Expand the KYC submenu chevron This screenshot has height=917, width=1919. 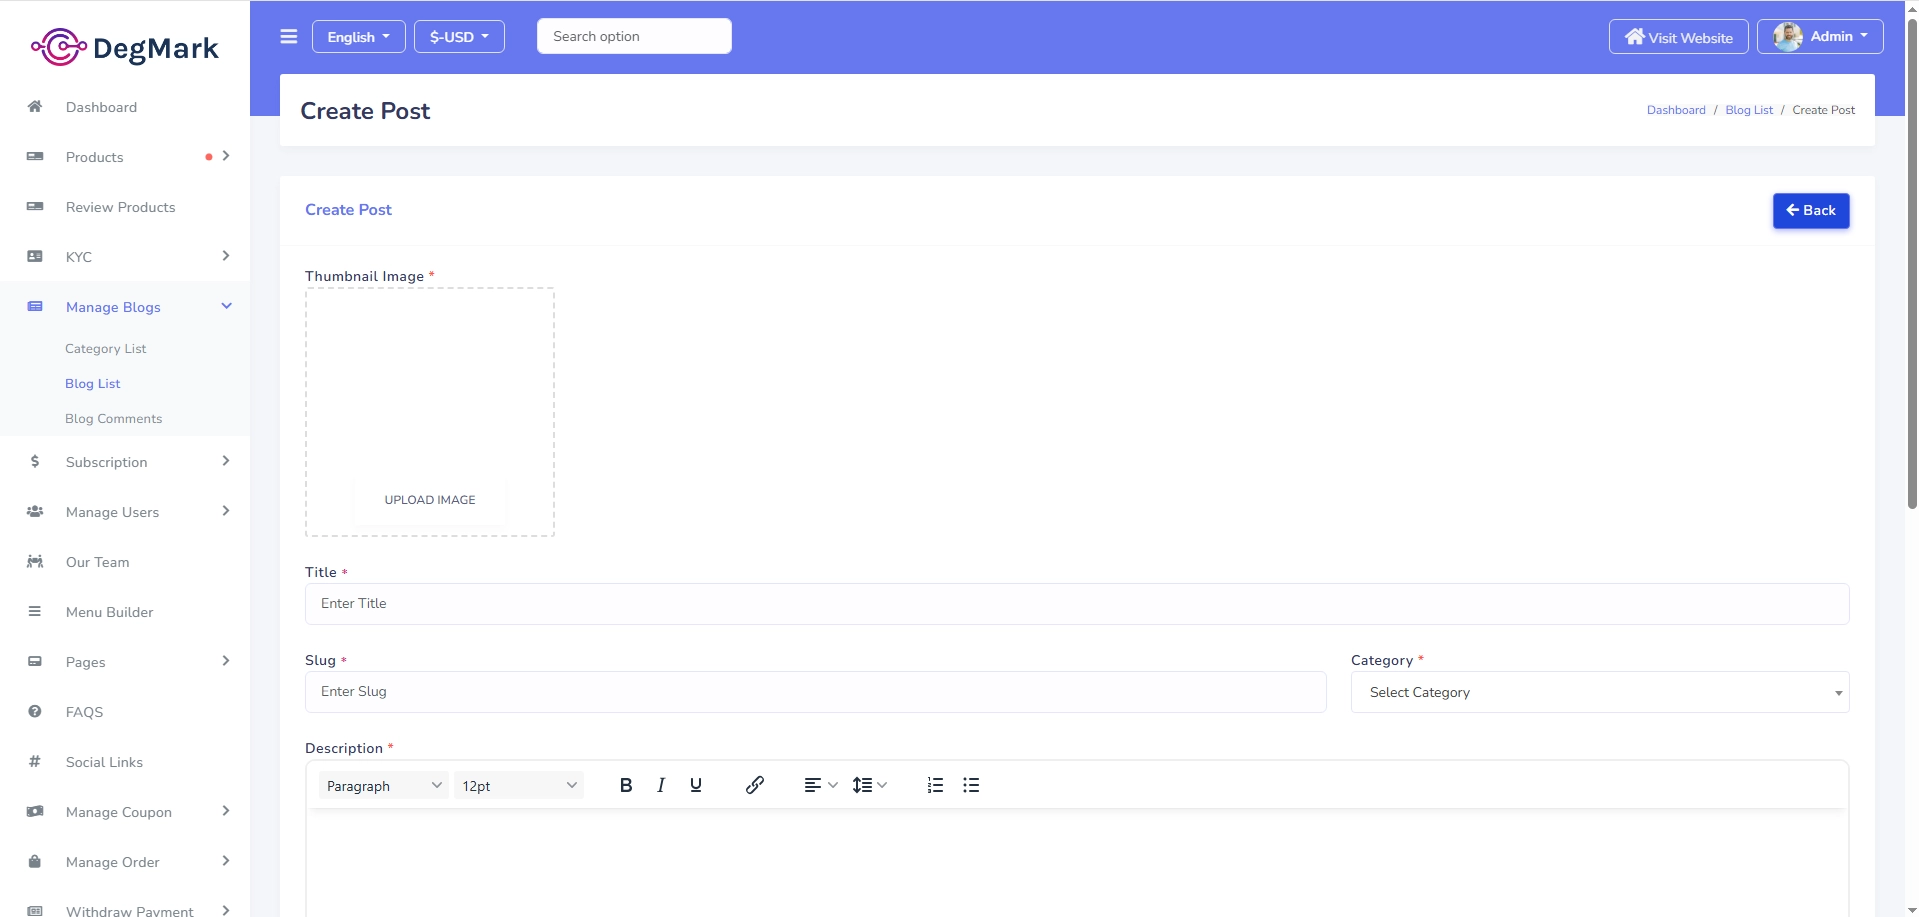tap(226, 256)
